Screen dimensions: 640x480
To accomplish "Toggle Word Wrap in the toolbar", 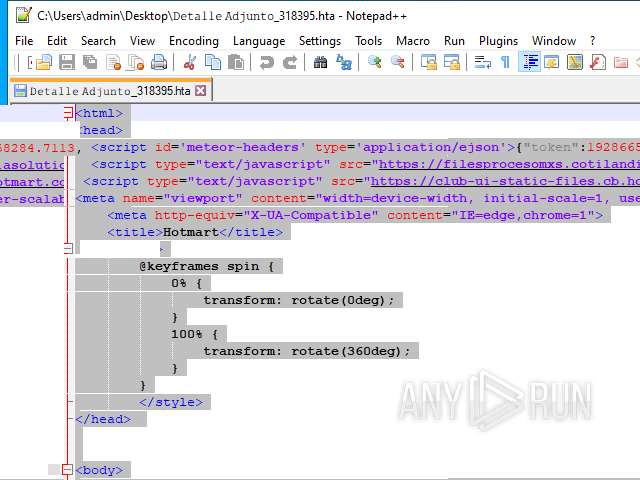I will click(482, 62).
